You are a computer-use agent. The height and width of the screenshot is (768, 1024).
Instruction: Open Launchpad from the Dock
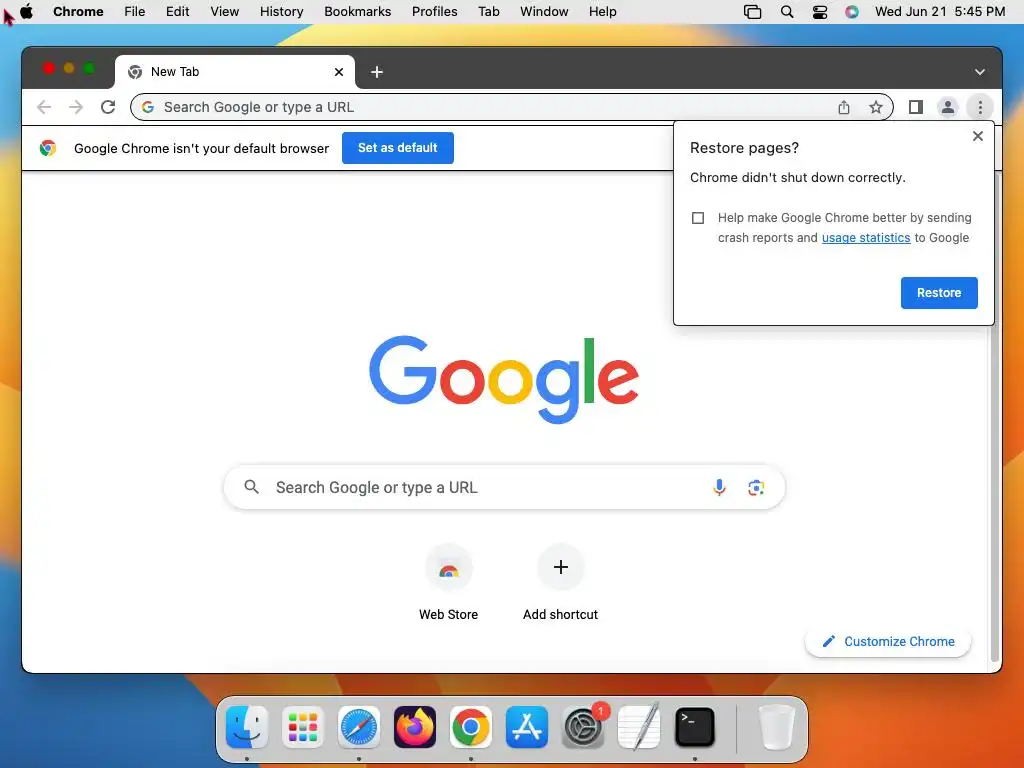[x=303, y=727]
